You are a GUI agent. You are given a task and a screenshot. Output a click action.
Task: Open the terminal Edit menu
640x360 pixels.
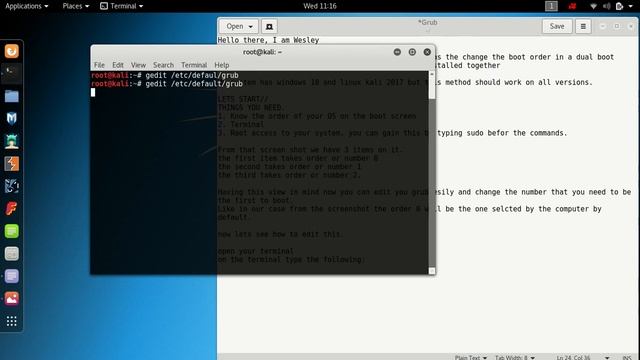pos(118,65)
